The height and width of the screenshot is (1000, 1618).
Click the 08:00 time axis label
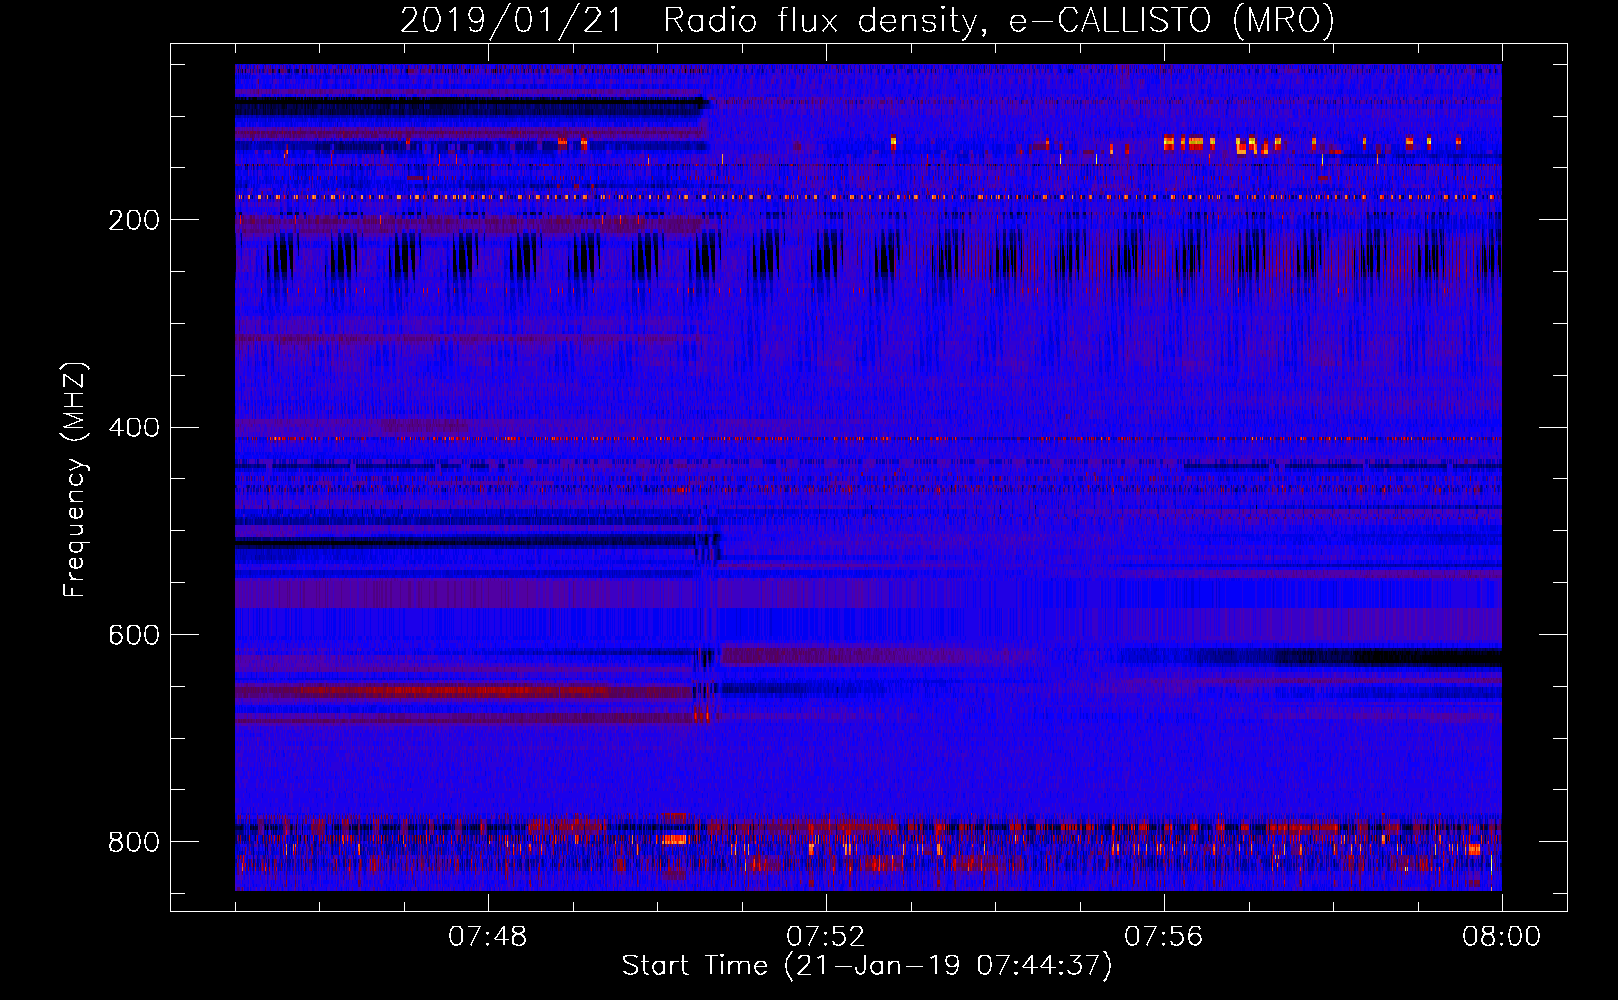click(x=1502, y=937)
